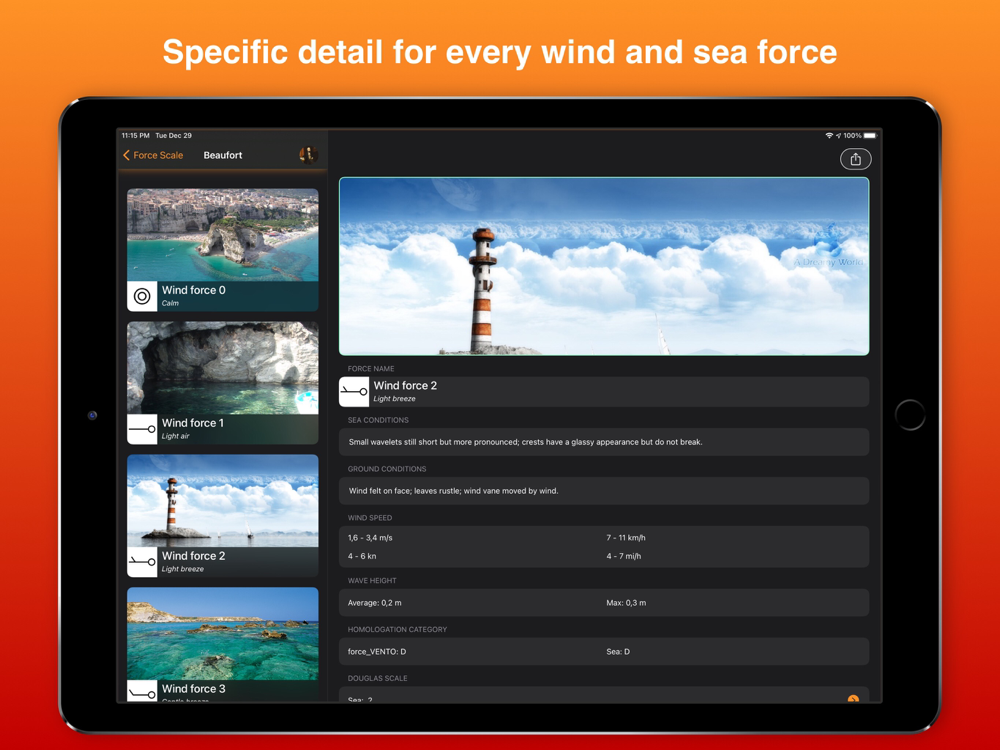Click the large lighthouse header image
The image size is (1000, 750).
(604, 266)
